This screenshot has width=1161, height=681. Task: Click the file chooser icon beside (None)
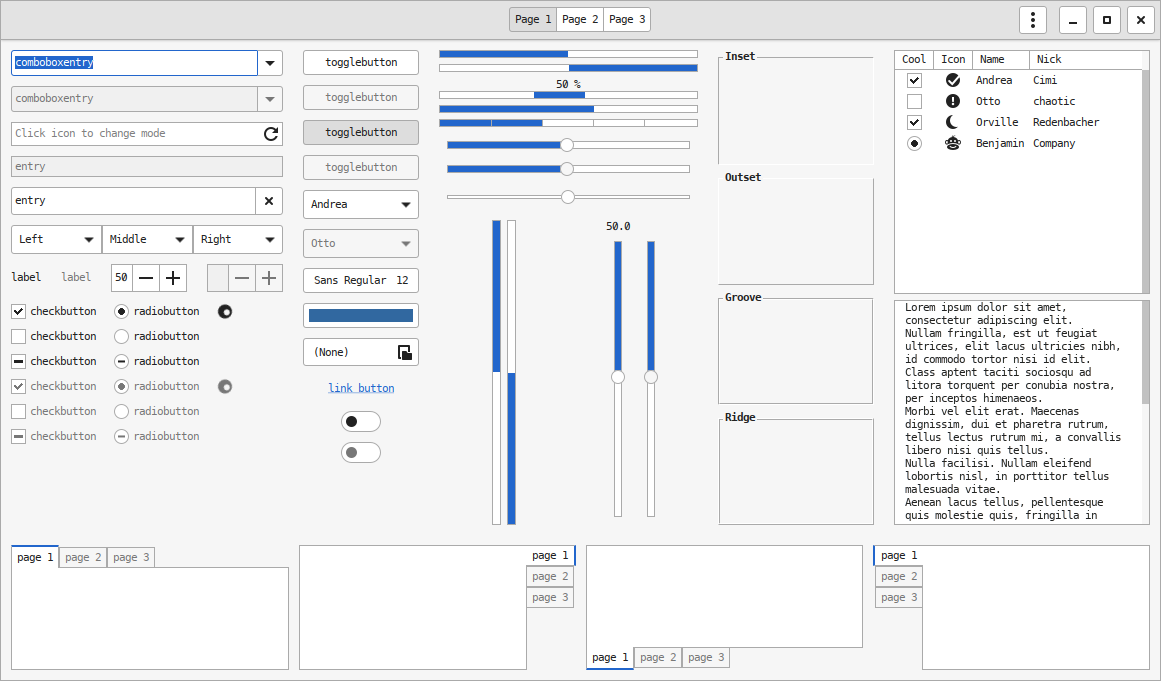tap(404, 352)
